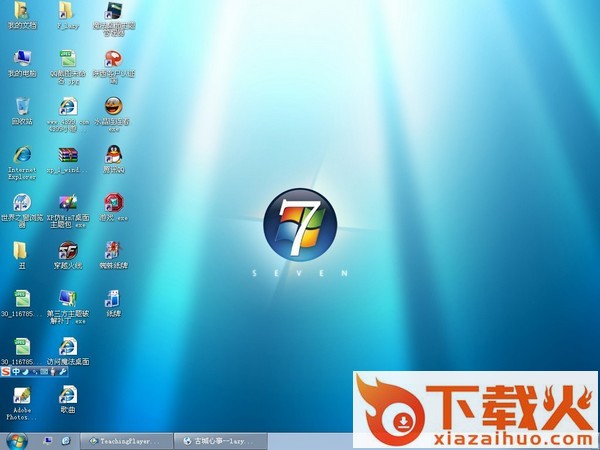Select the 回收站 recycle bin

pyautogui.click(x=22, y=106)
